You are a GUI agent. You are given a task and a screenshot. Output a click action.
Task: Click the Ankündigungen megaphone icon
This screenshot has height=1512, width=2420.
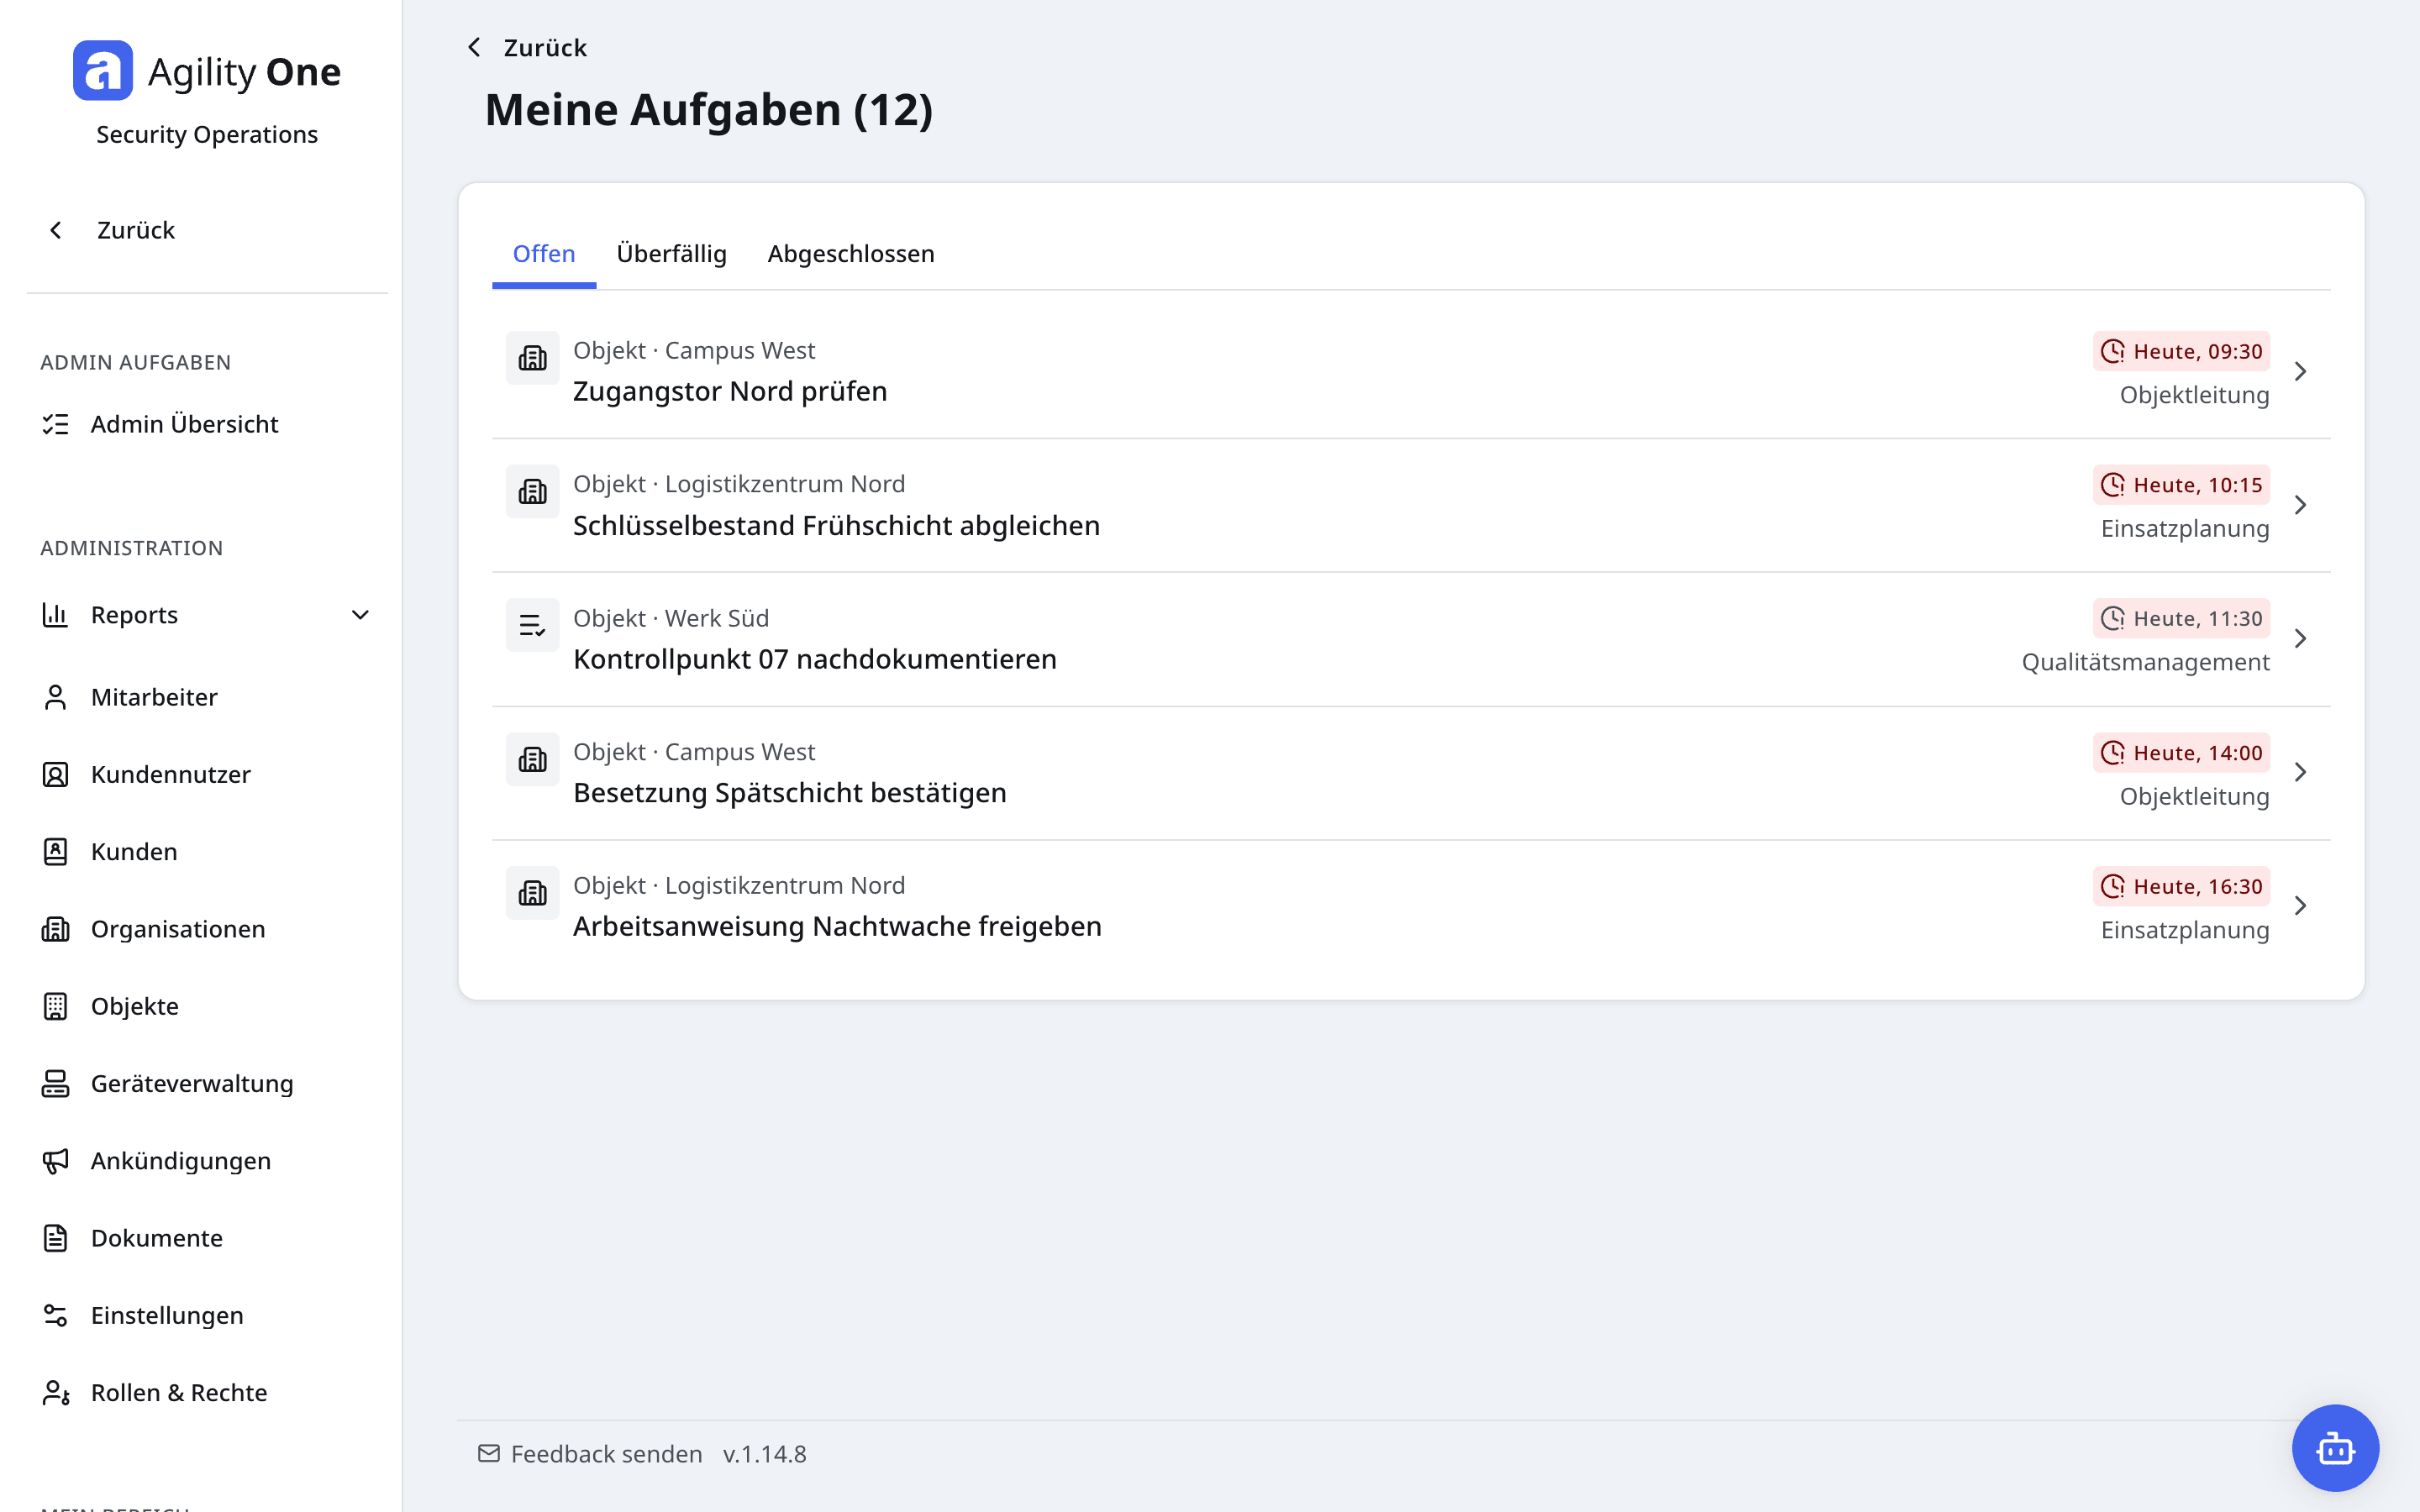pyautogui.click(x=55, y=1160)
